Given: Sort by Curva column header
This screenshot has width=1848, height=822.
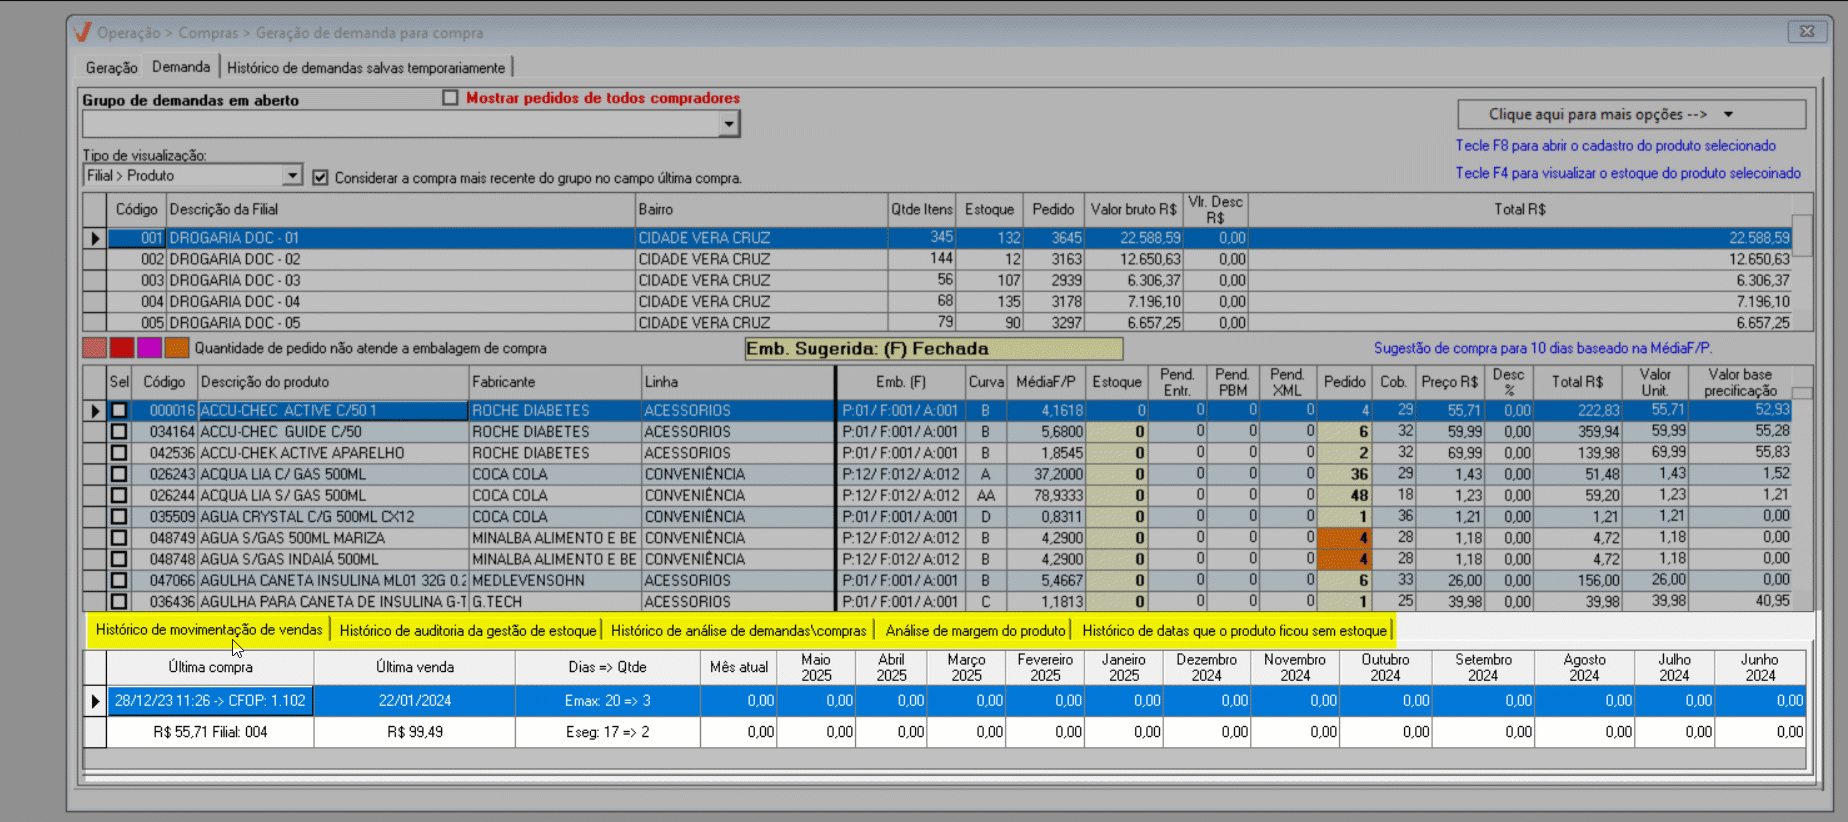Looking at the screenshot, I should (986, 382).
